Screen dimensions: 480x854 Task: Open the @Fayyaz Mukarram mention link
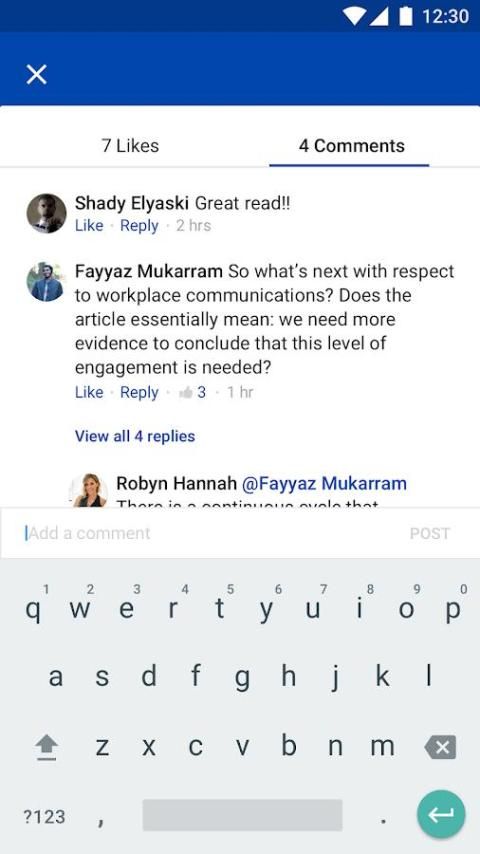click(324, 483)
